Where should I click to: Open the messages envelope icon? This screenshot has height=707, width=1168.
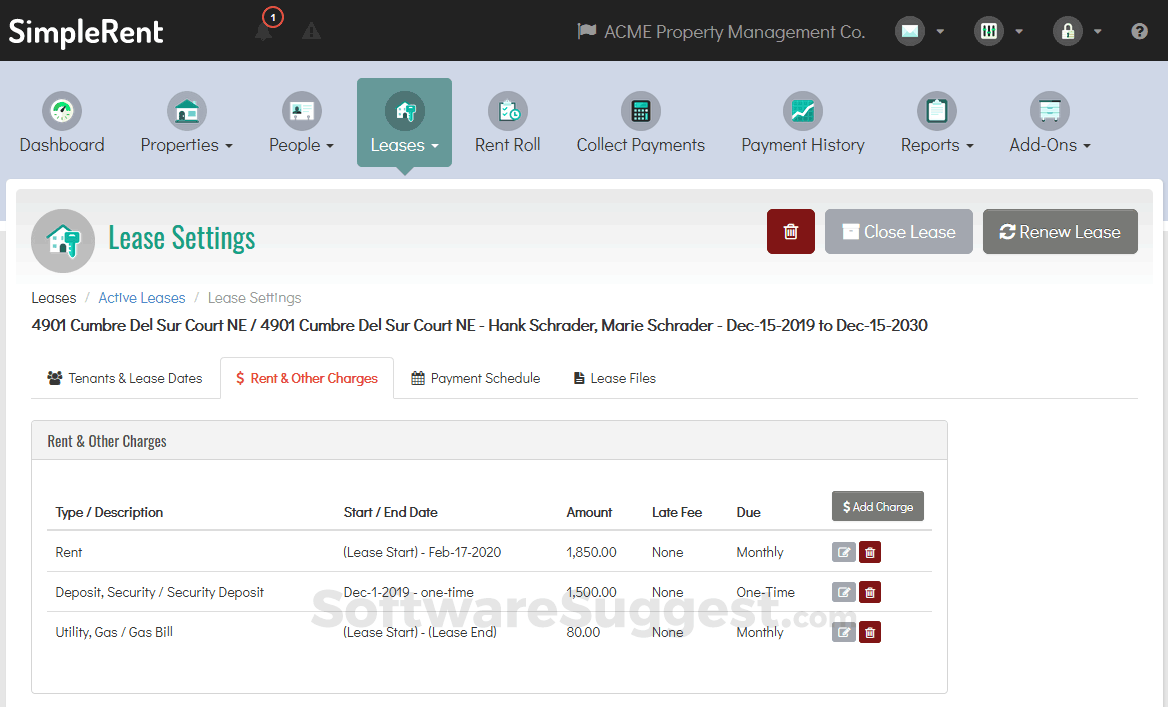coord(910,31)
